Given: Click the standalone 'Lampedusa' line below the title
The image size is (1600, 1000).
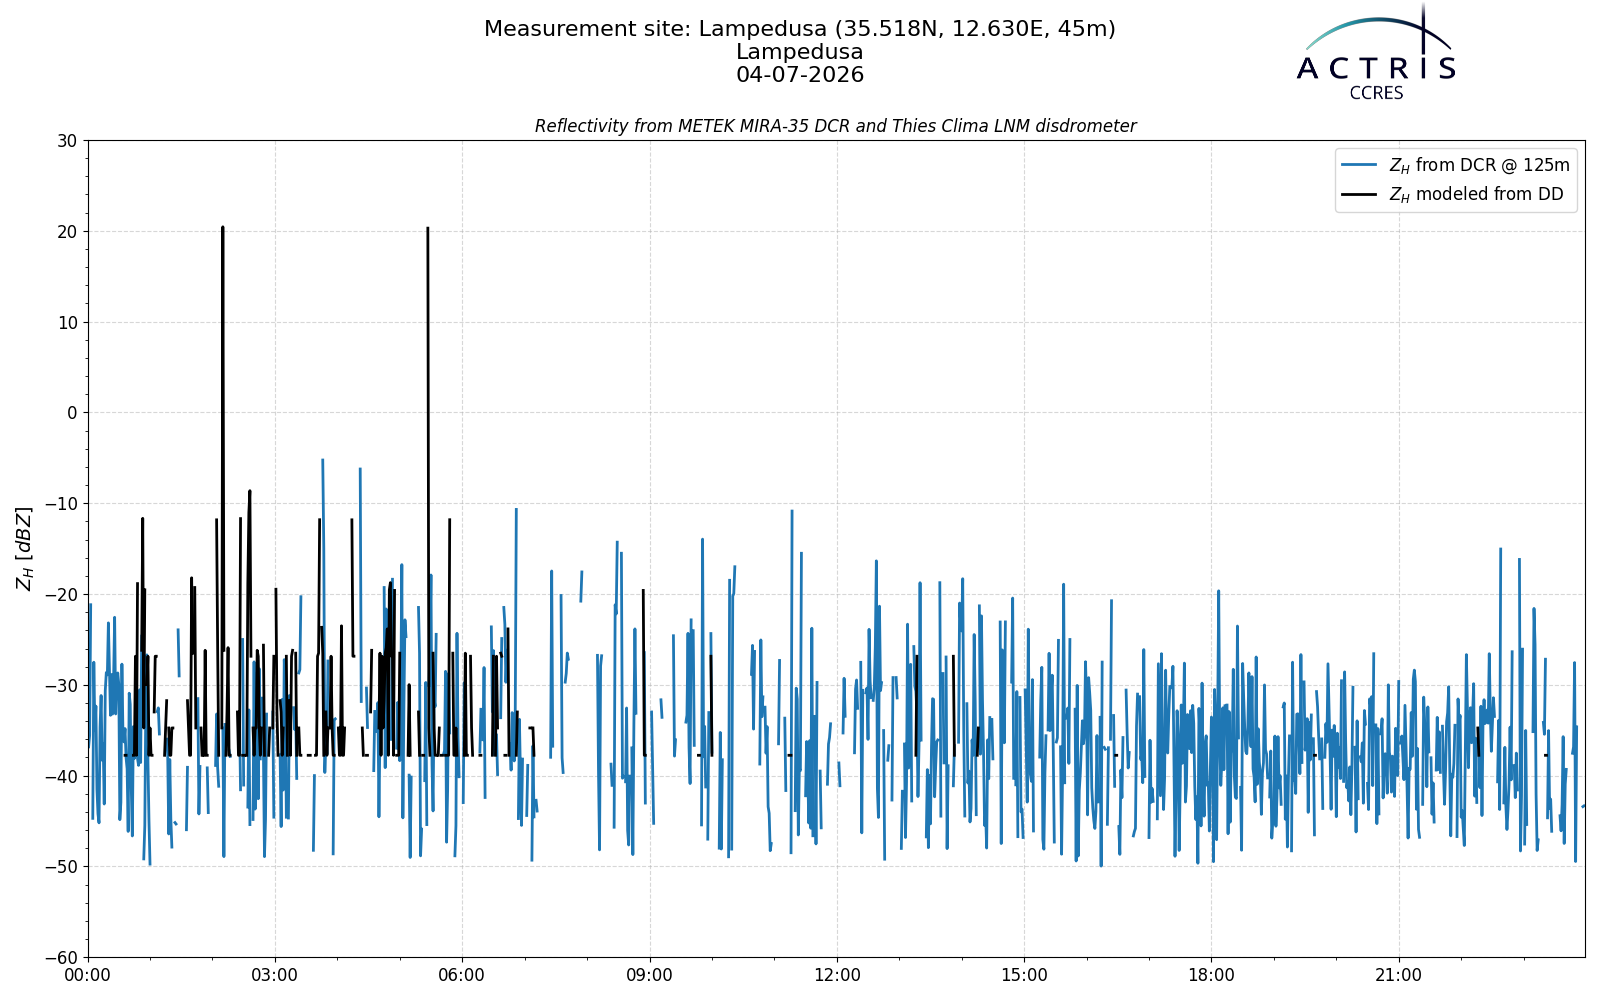Looking at the screenshot, I should pyautogui.click(x=800, y=52).
